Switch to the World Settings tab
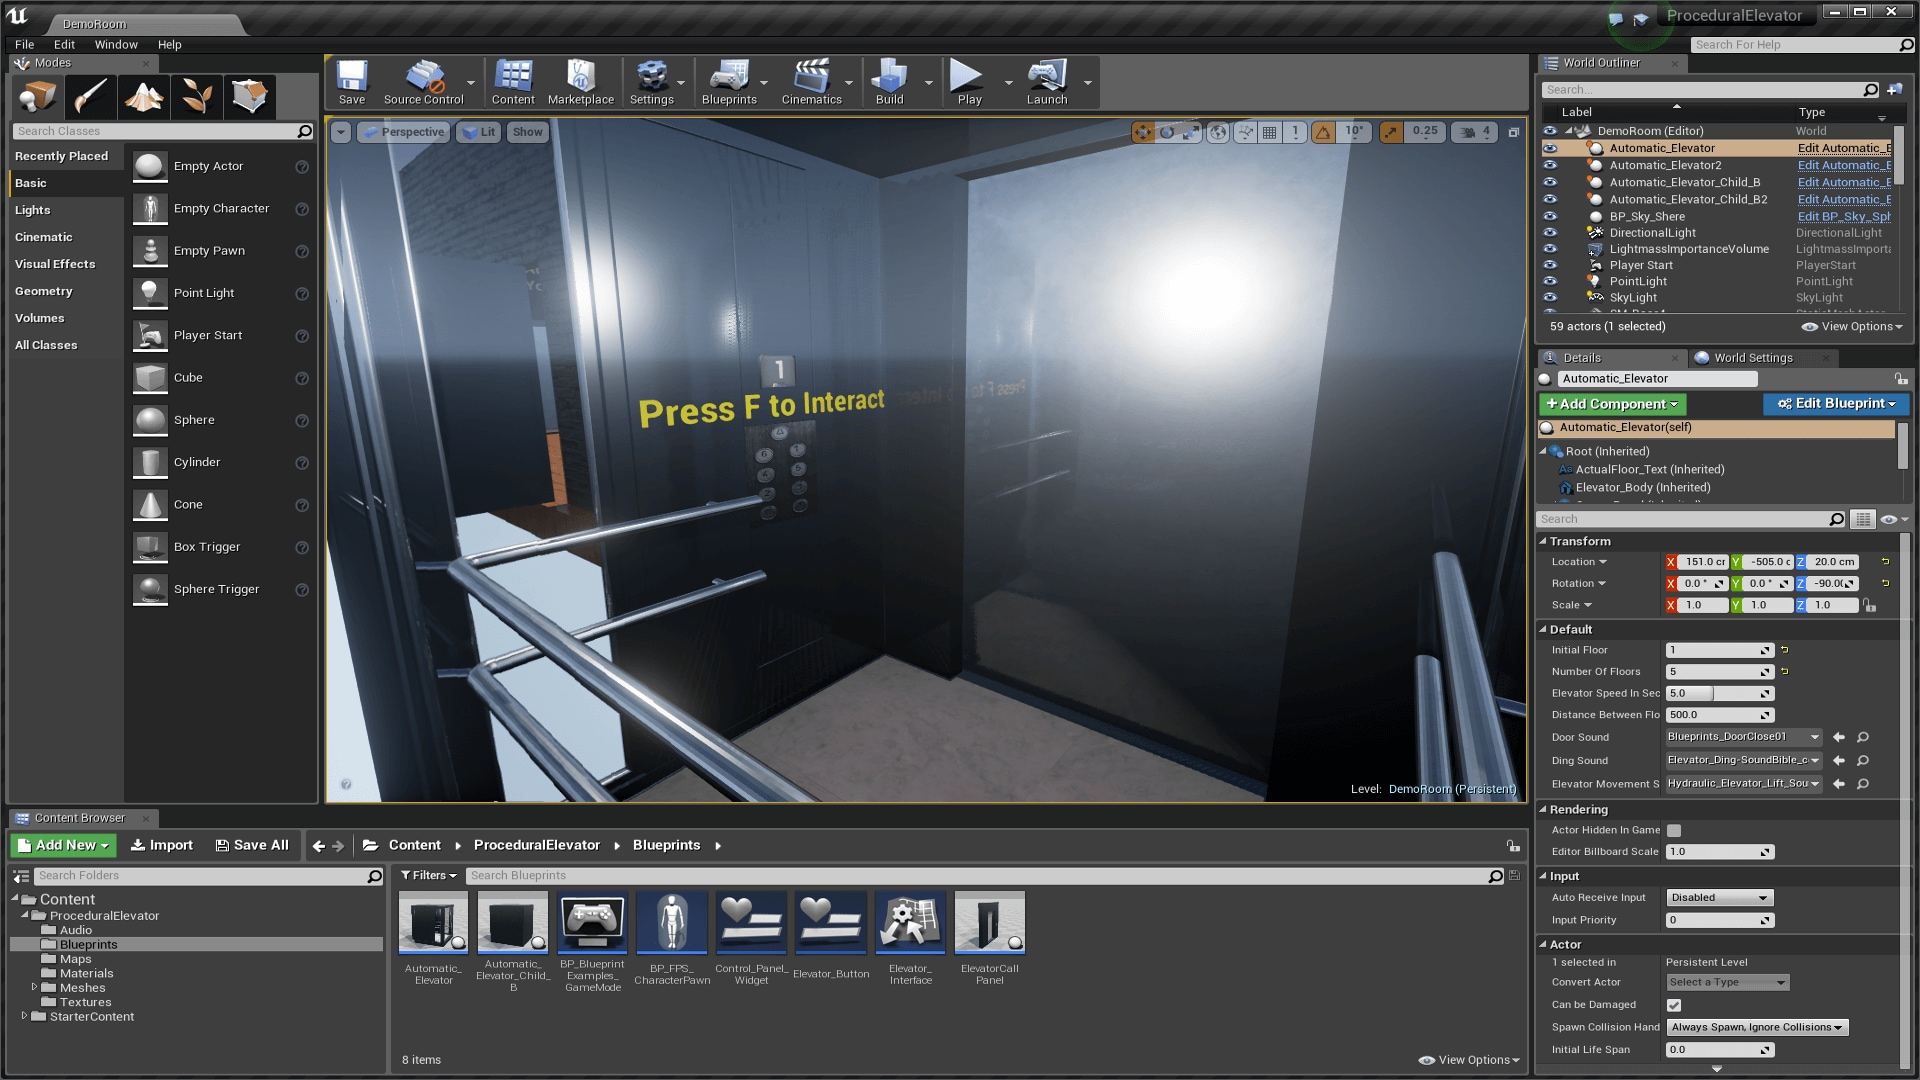 [x=1752, y=358]
